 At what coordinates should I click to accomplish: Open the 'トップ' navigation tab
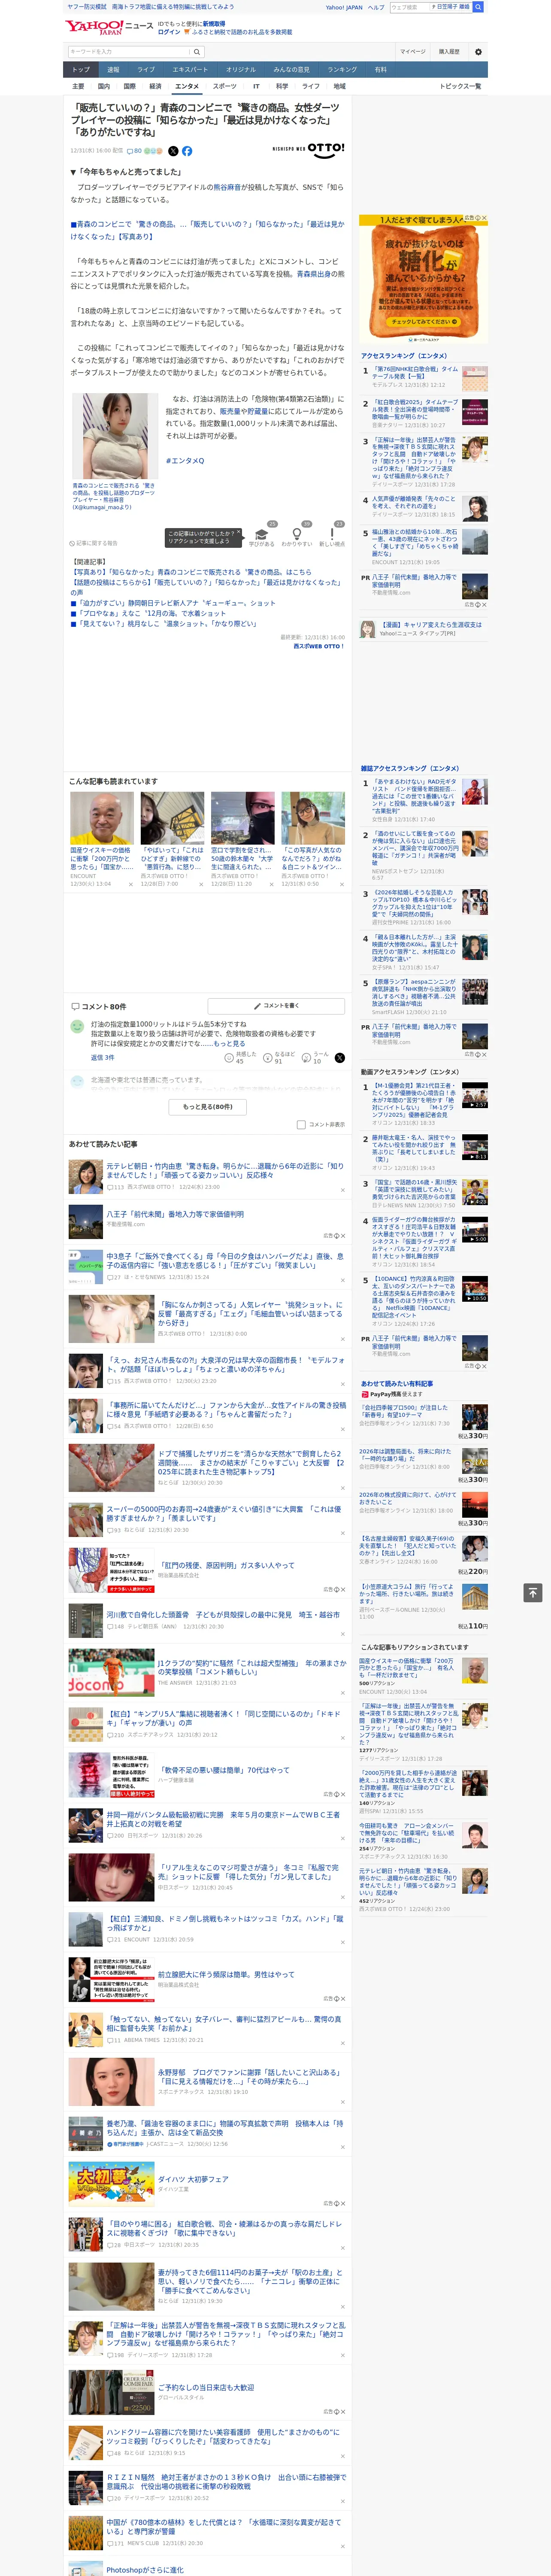pos(81,70)
